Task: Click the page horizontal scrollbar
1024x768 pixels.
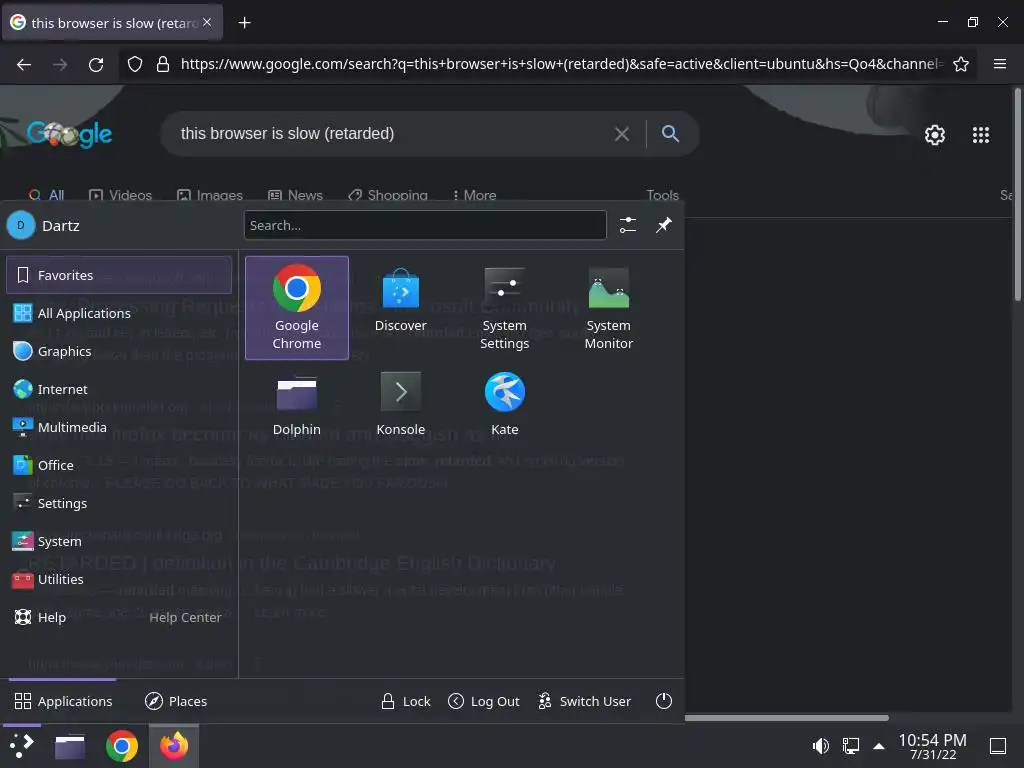Action: pos(787,718)
